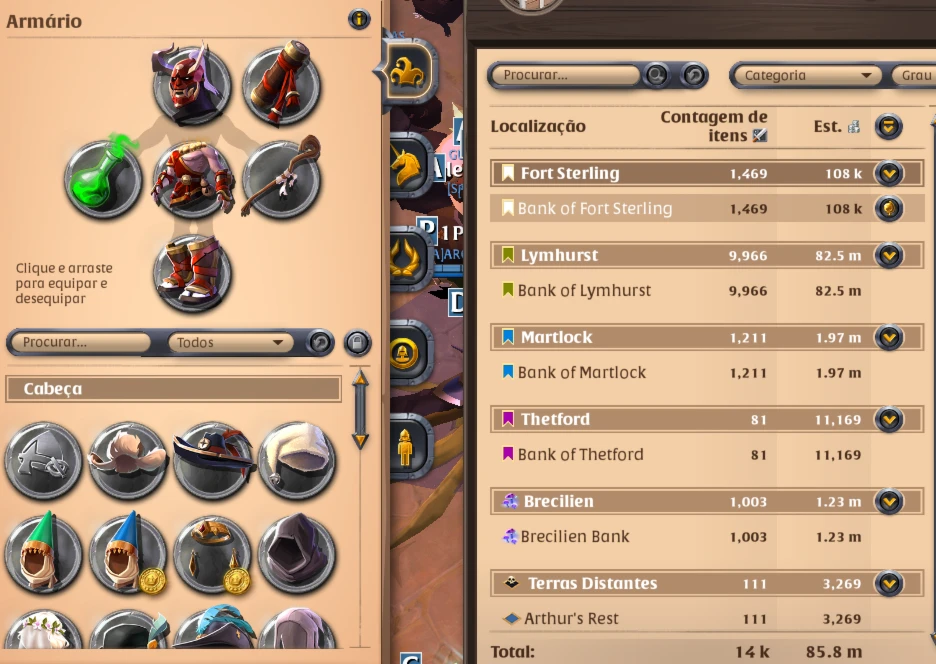The image size is (936, 664).
Task: Pick the purple hood headgear
Action: pyautogui.click(x=296, y=554)
